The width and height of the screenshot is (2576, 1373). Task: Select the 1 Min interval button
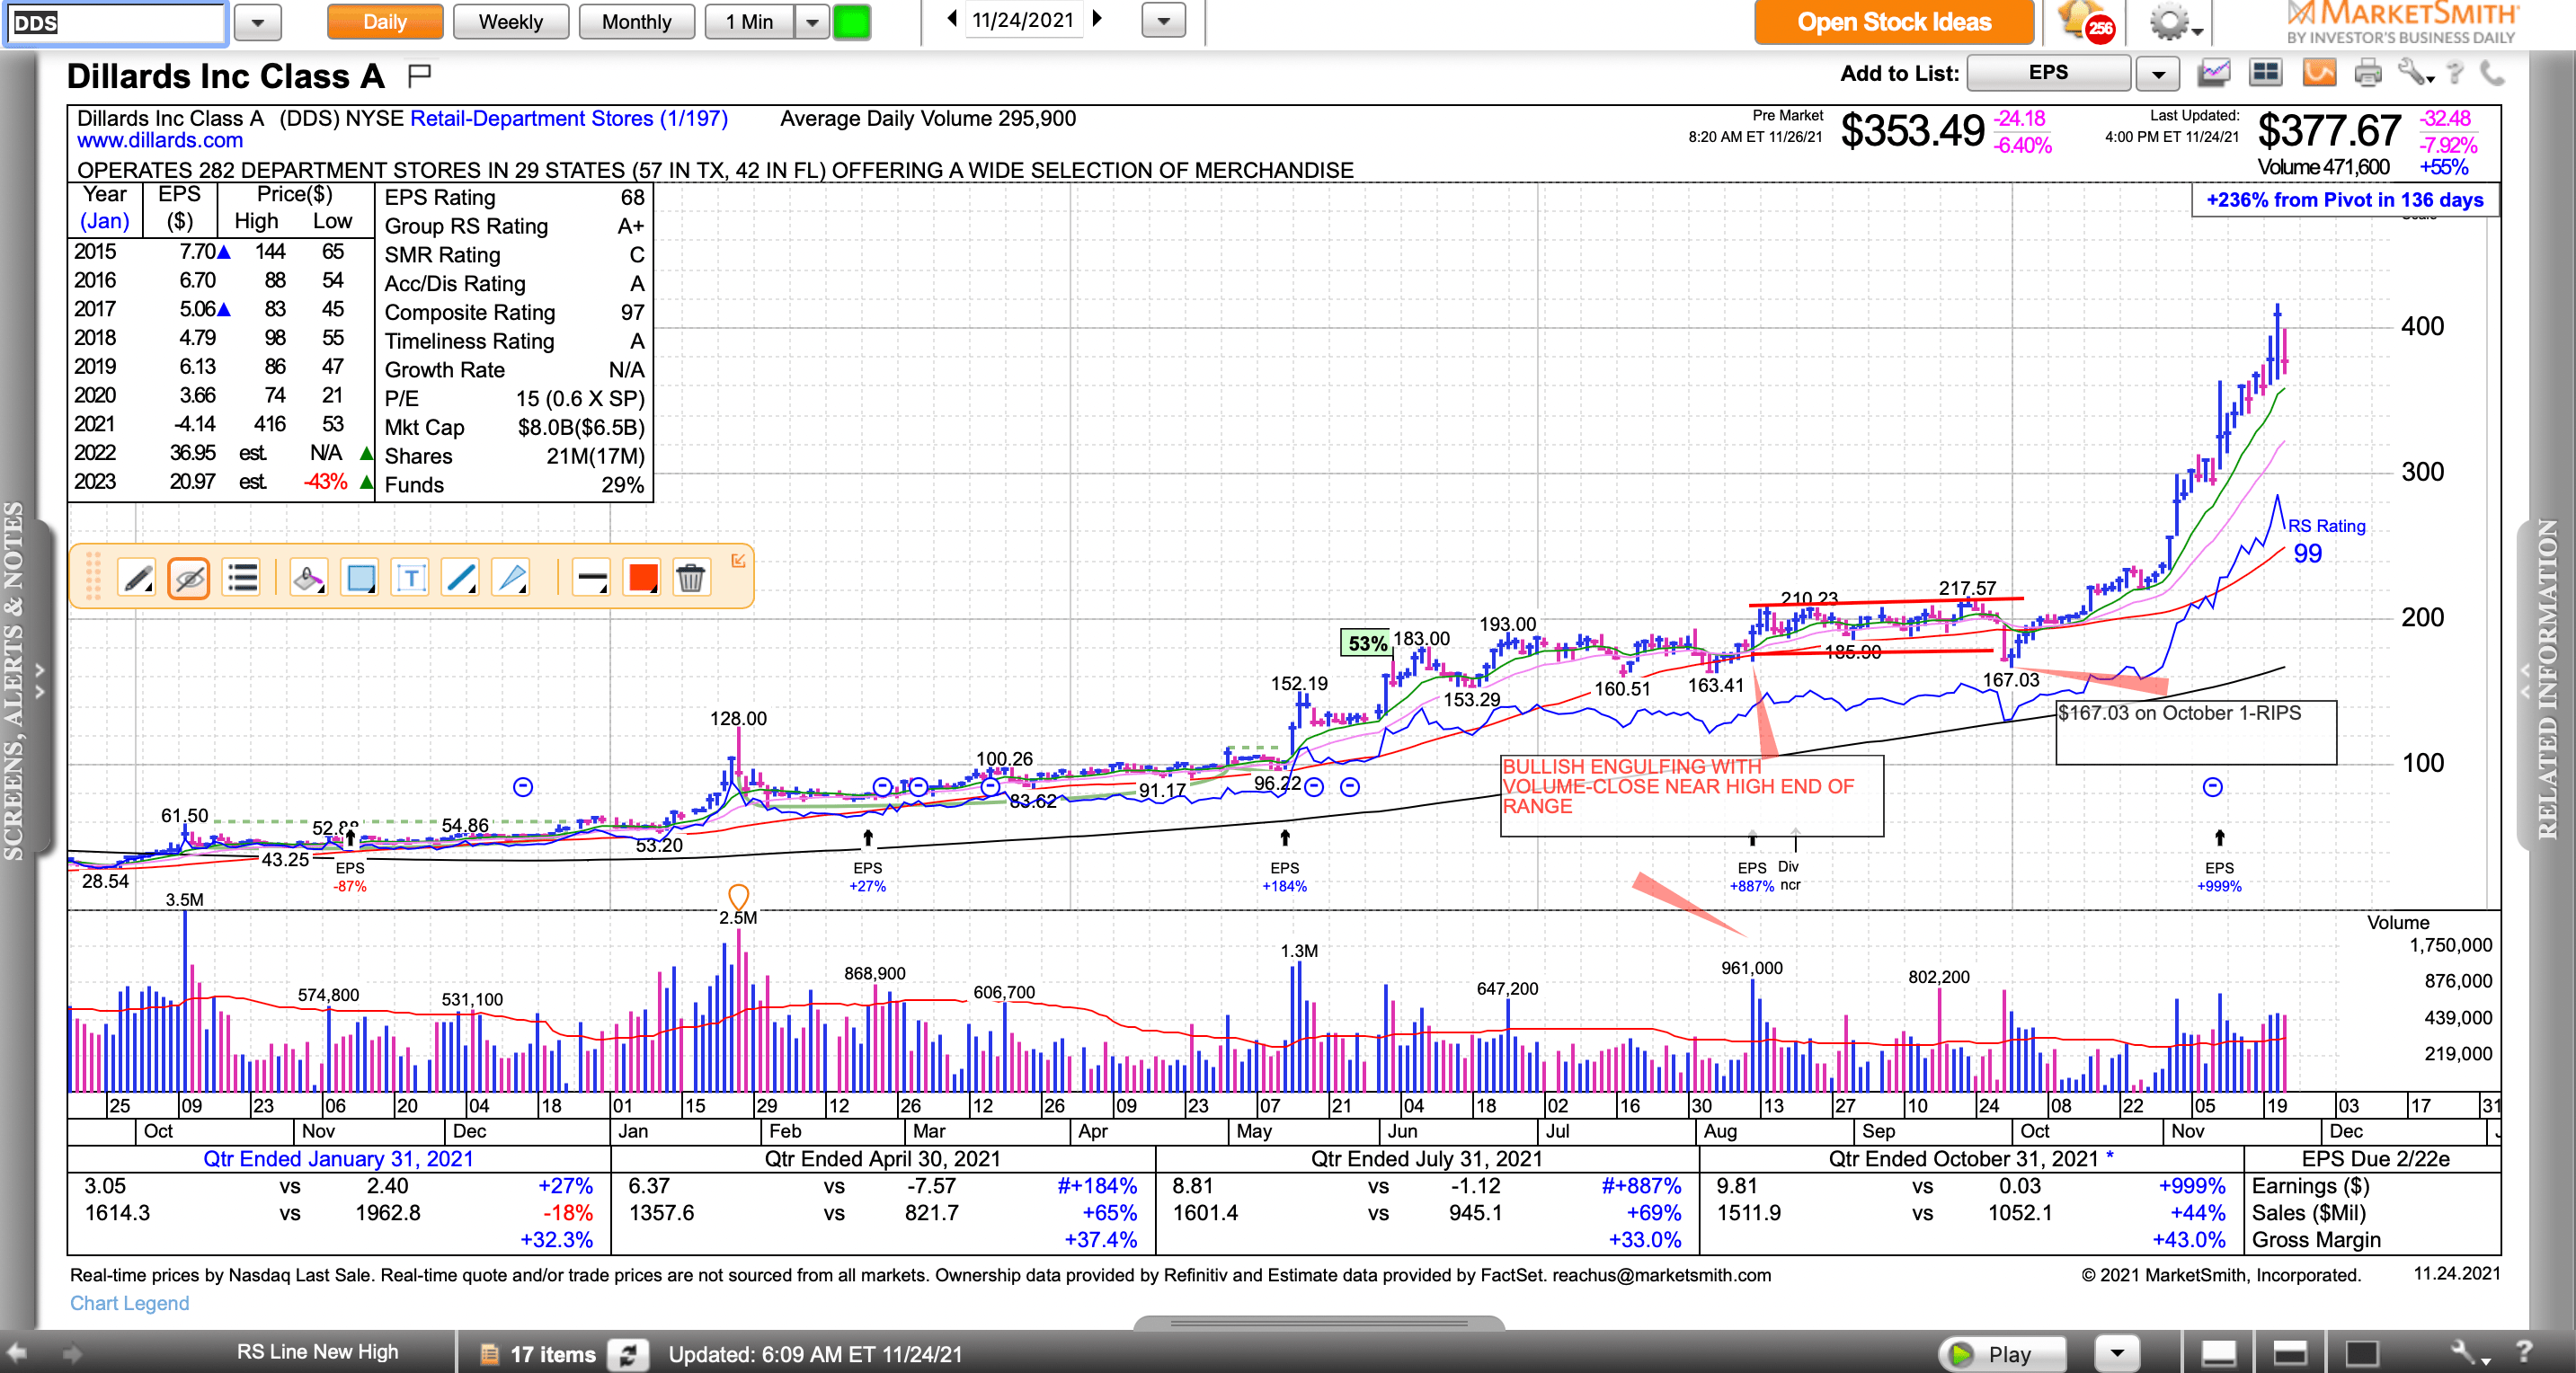(x=750, y=22)
